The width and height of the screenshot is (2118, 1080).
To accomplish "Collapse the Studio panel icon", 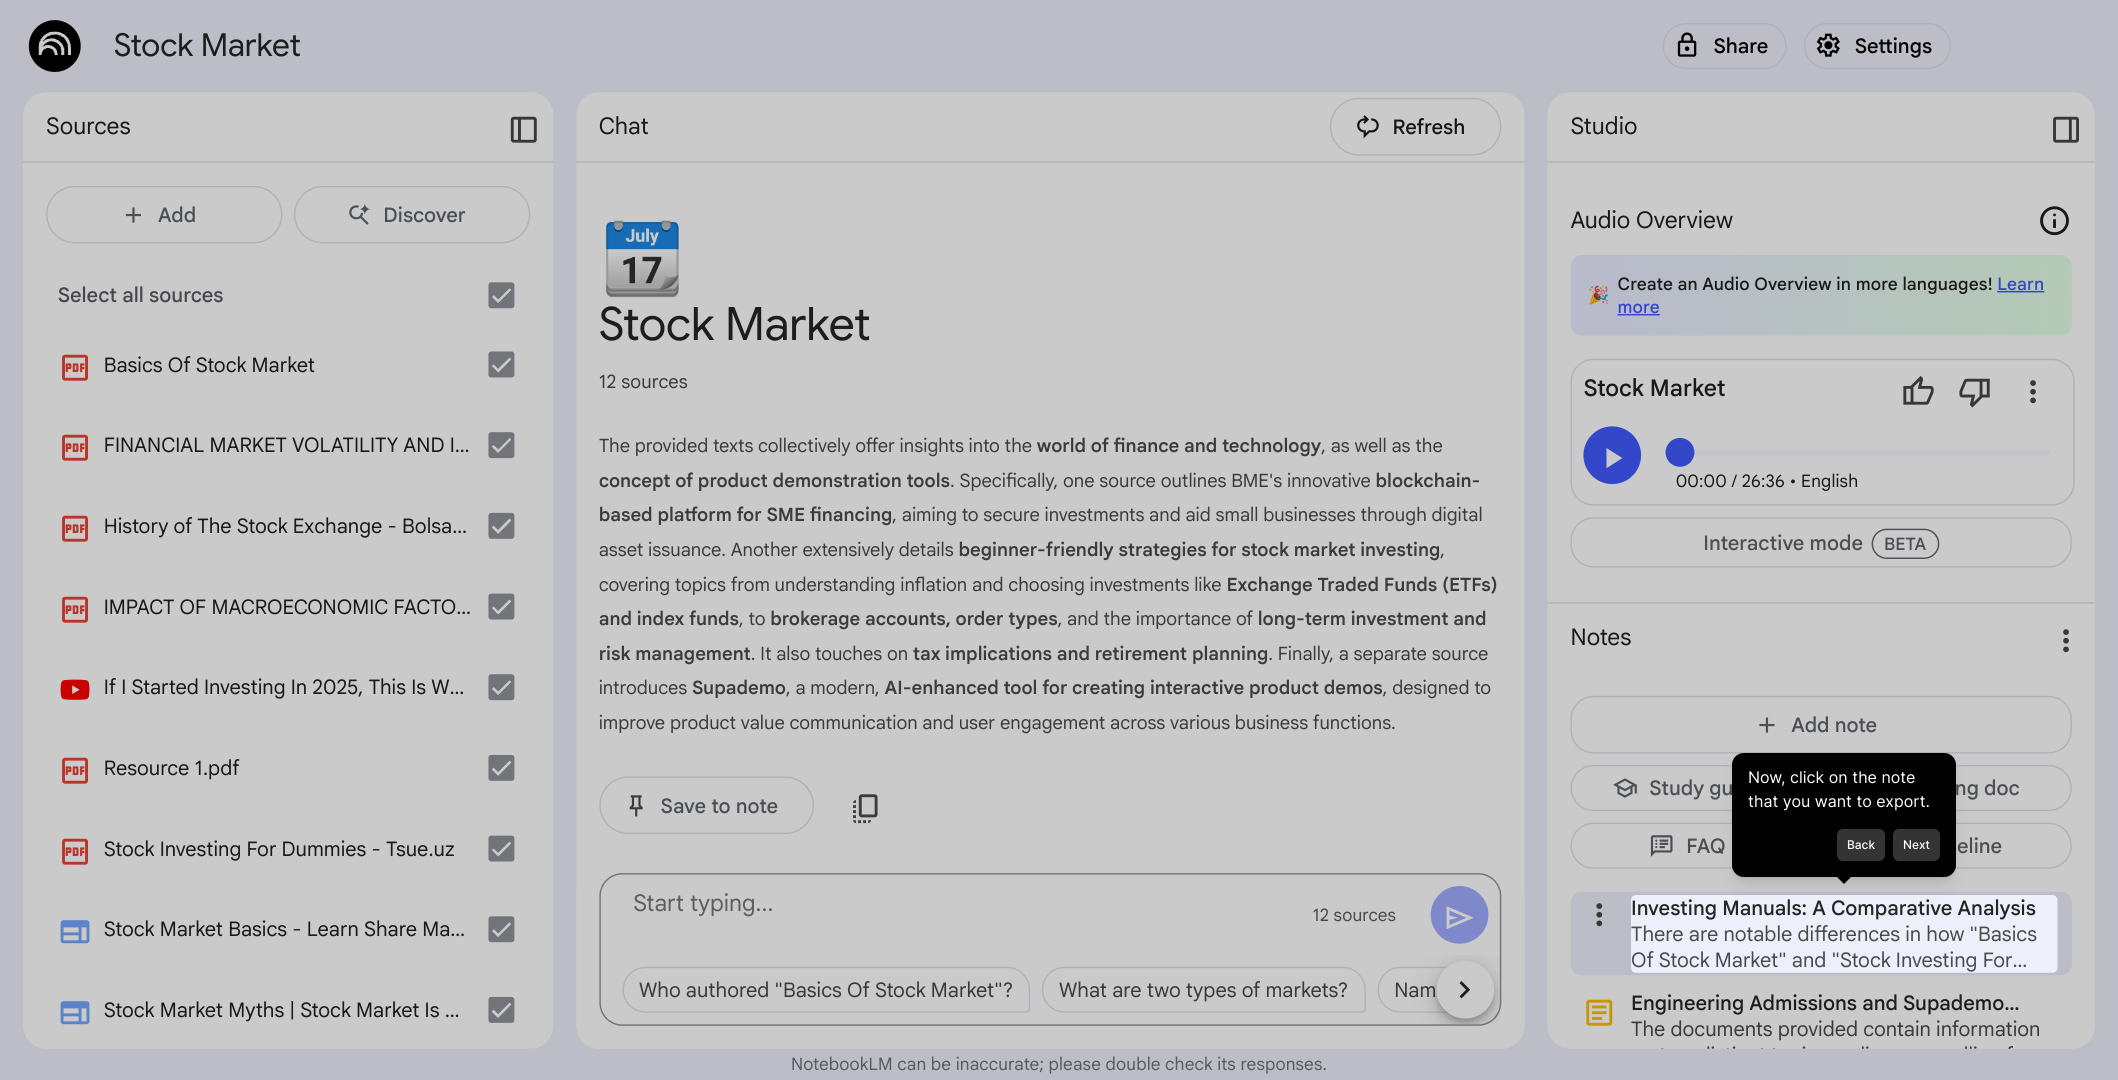I will (x=2065, y=129).
